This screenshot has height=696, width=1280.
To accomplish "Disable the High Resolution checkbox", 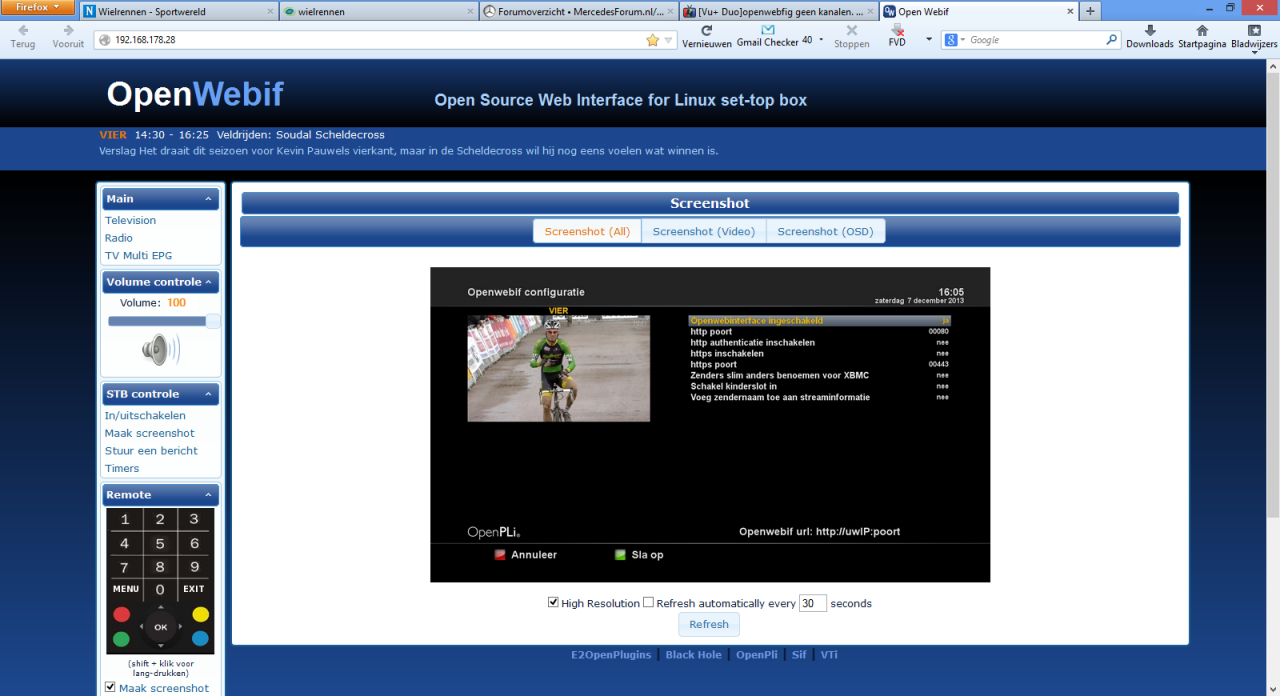I will click(553, 603).
